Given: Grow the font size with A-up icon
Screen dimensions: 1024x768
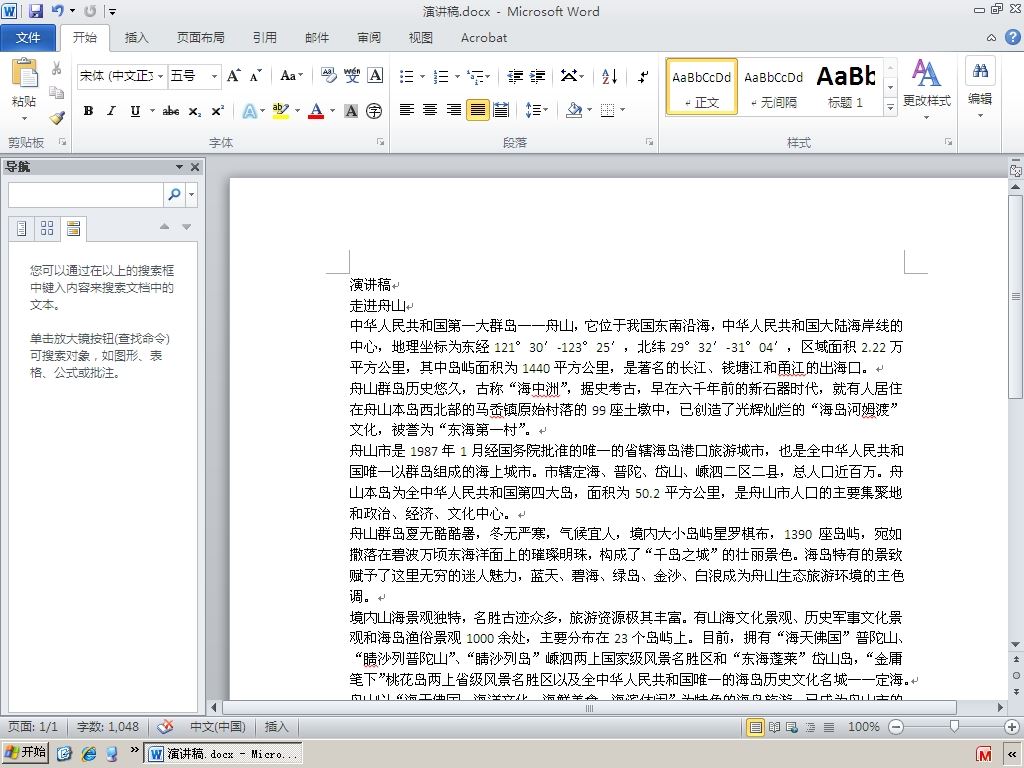Looking at the screenshot, I should [x=233, y=76].
